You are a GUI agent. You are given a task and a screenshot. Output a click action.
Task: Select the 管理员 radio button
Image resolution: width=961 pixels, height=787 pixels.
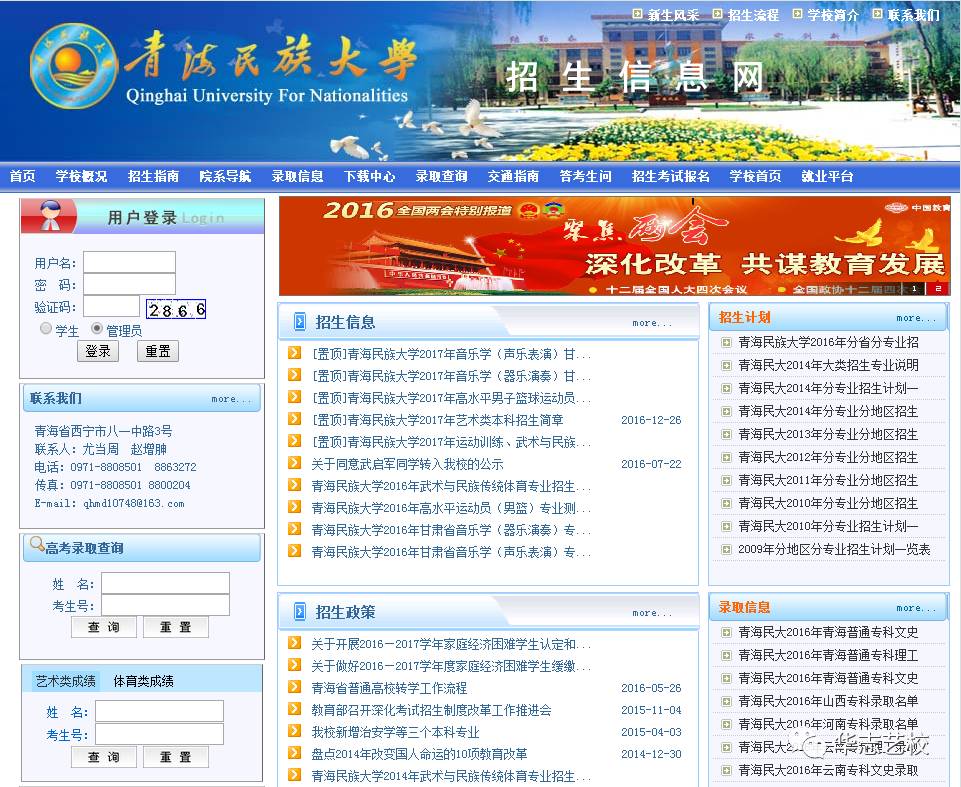(x=96, y=329)
